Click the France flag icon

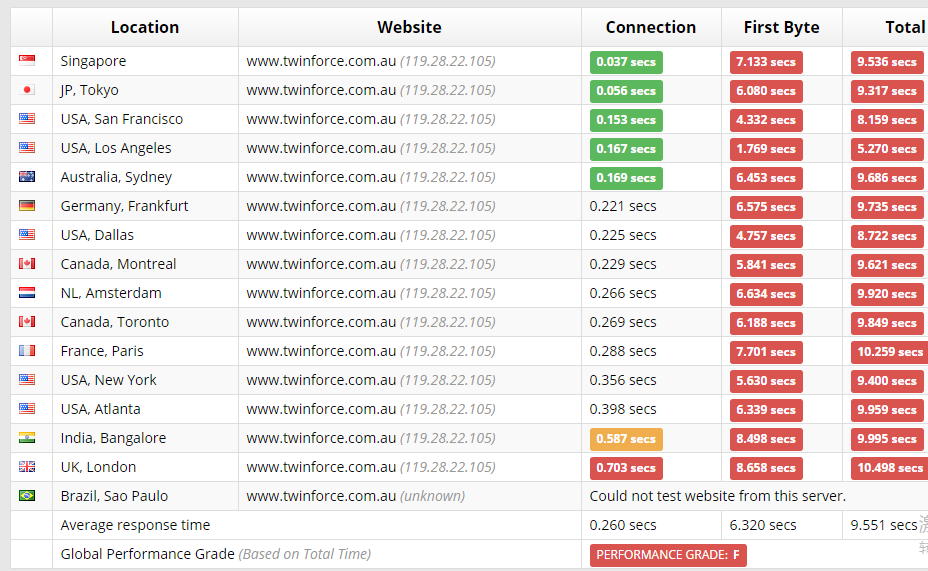click(x=27, y=350)
